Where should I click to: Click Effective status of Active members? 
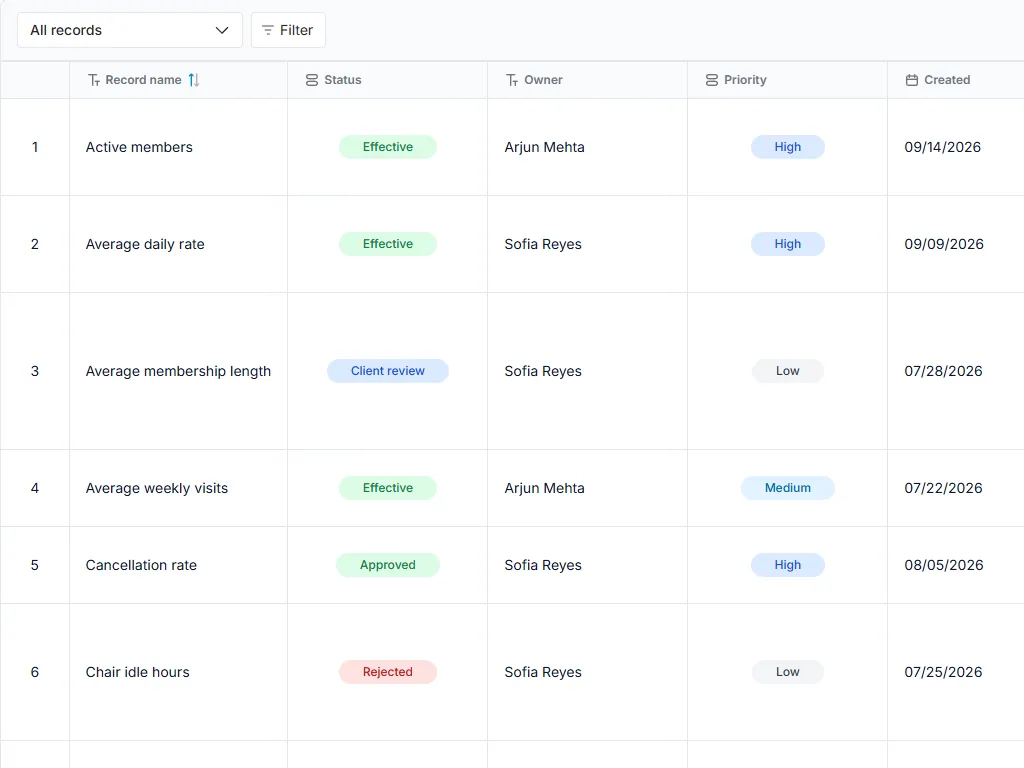pyautogui.click(x=388, y=147)
